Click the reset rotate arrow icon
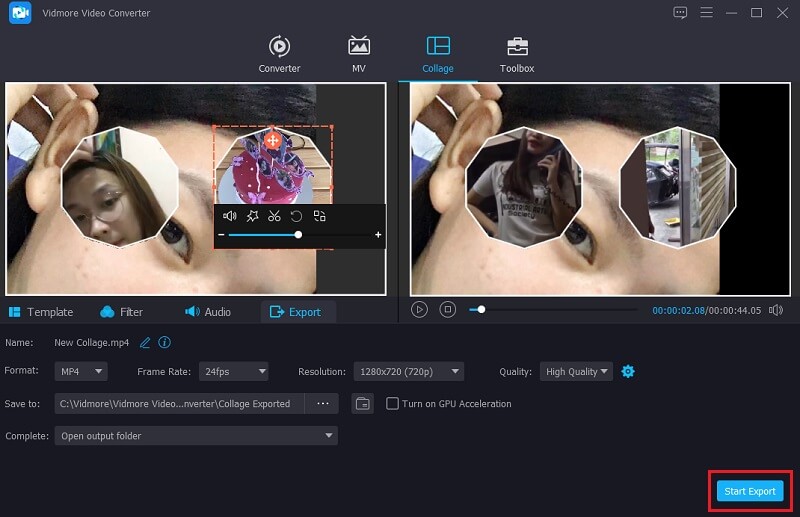800x517 pixels. click(296, 216)
